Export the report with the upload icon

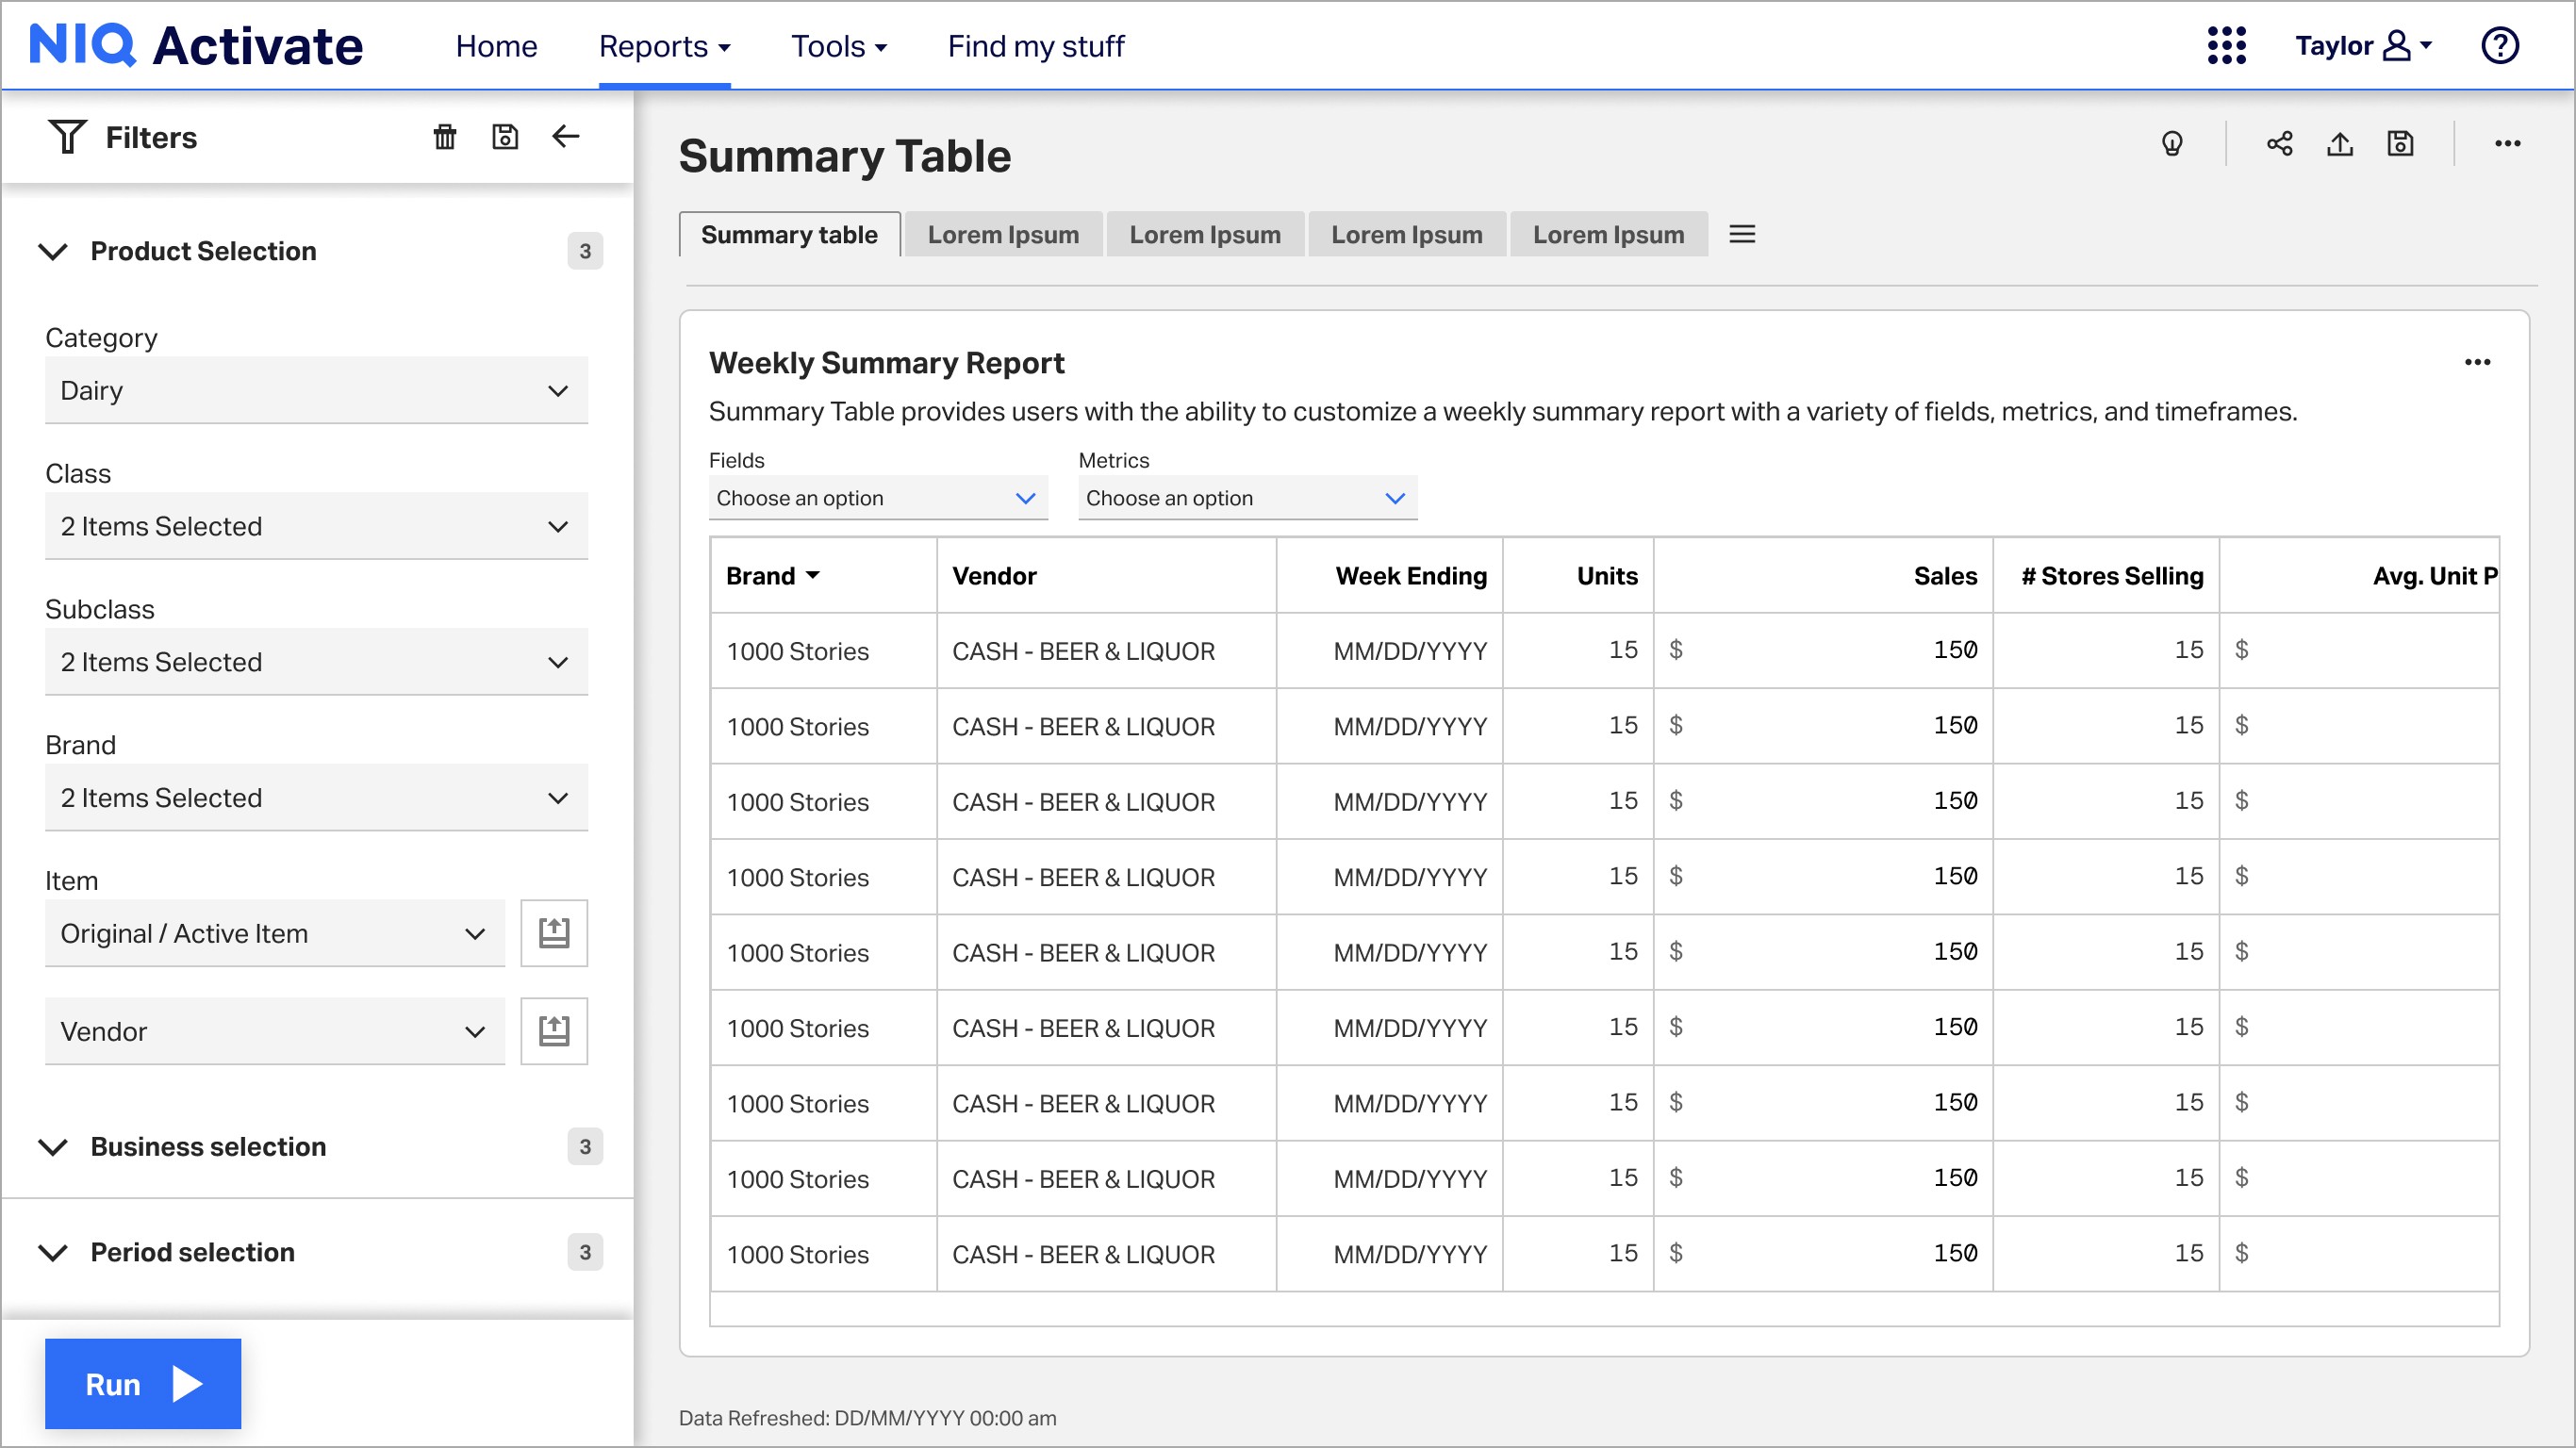click(2339, 144)
